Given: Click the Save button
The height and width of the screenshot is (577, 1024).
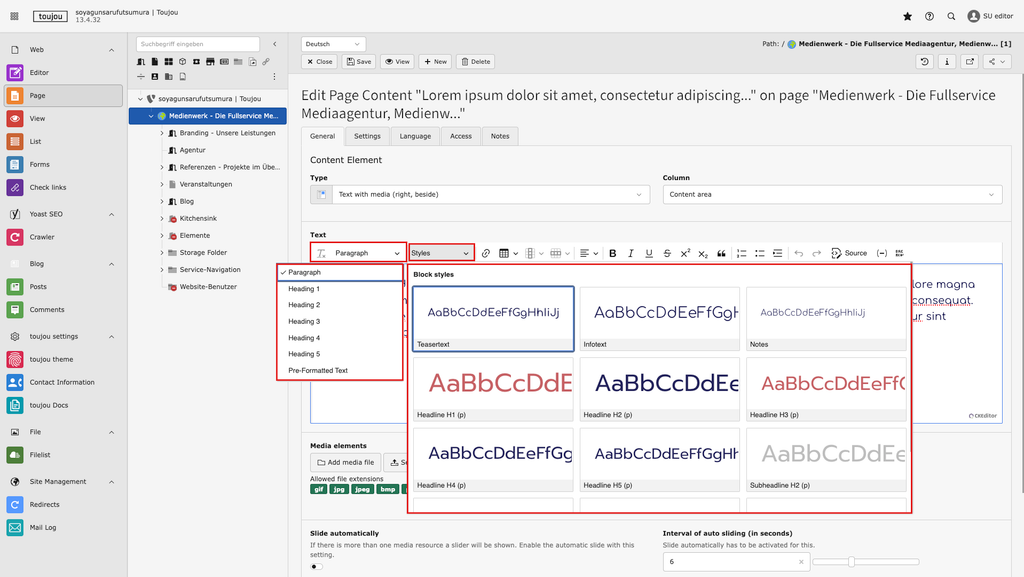Looking at the screenshot, I should click(359, 61).
